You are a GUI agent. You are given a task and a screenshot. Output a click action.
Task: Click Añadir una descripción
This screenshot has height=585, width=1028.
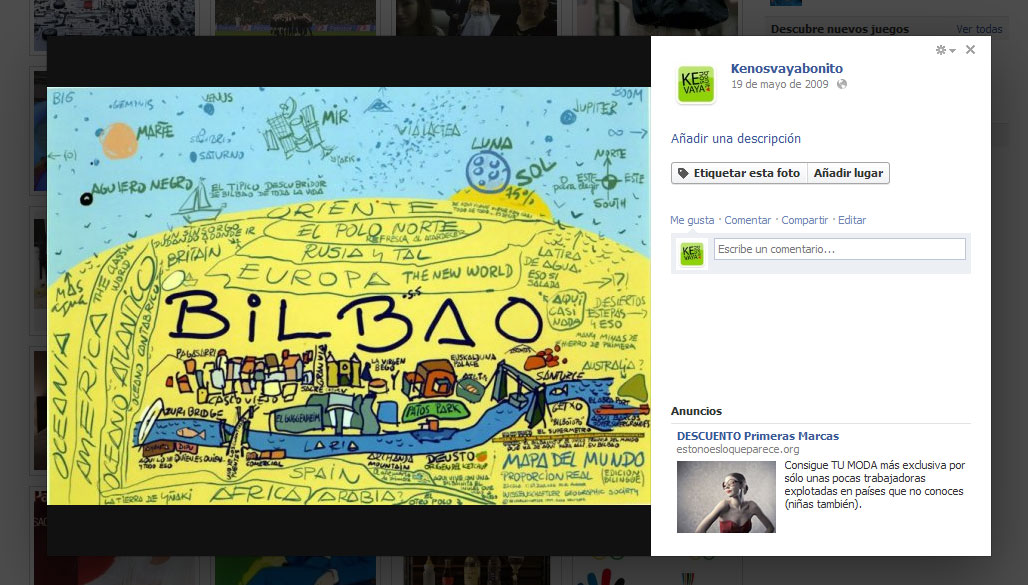coord(736,138)
